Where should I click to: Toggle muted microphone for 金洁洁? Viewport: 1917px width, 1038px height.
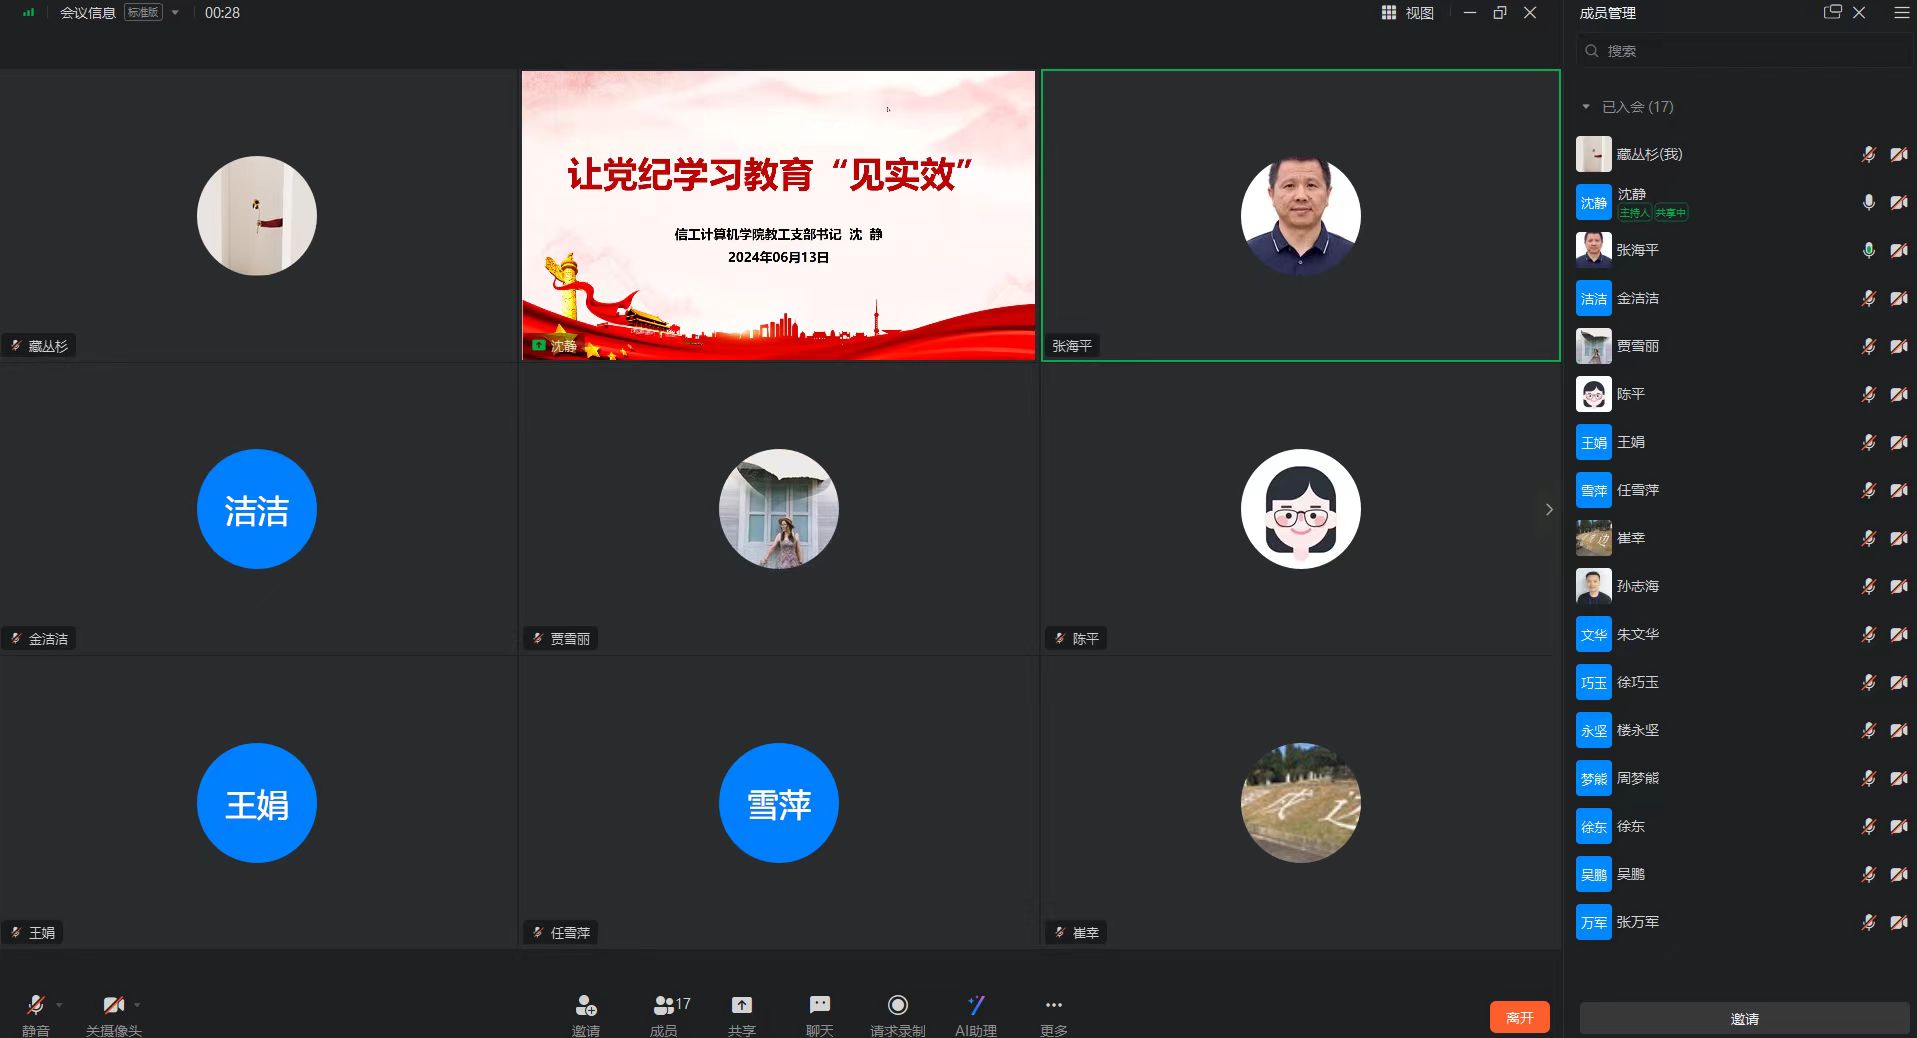[x=1868, y=298]
